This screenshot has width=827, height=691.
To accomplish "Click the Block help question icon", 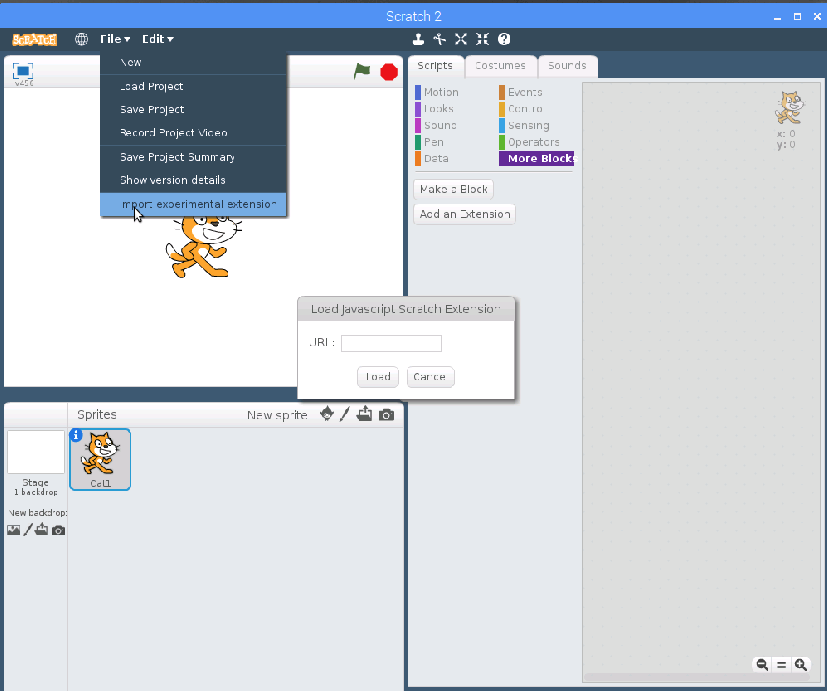I will 504,39.
